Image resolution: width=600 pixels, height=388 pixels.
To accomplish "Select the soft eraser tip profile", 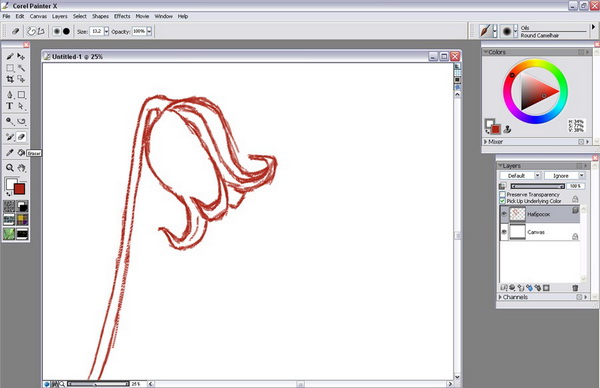I will [57, 31].
